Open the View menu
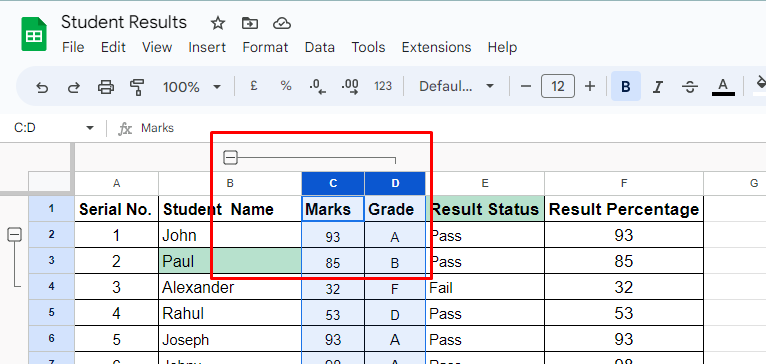Image resolution: width=766 pixels, height=364 pixels. pyautogui.click(x=157, y=47)
